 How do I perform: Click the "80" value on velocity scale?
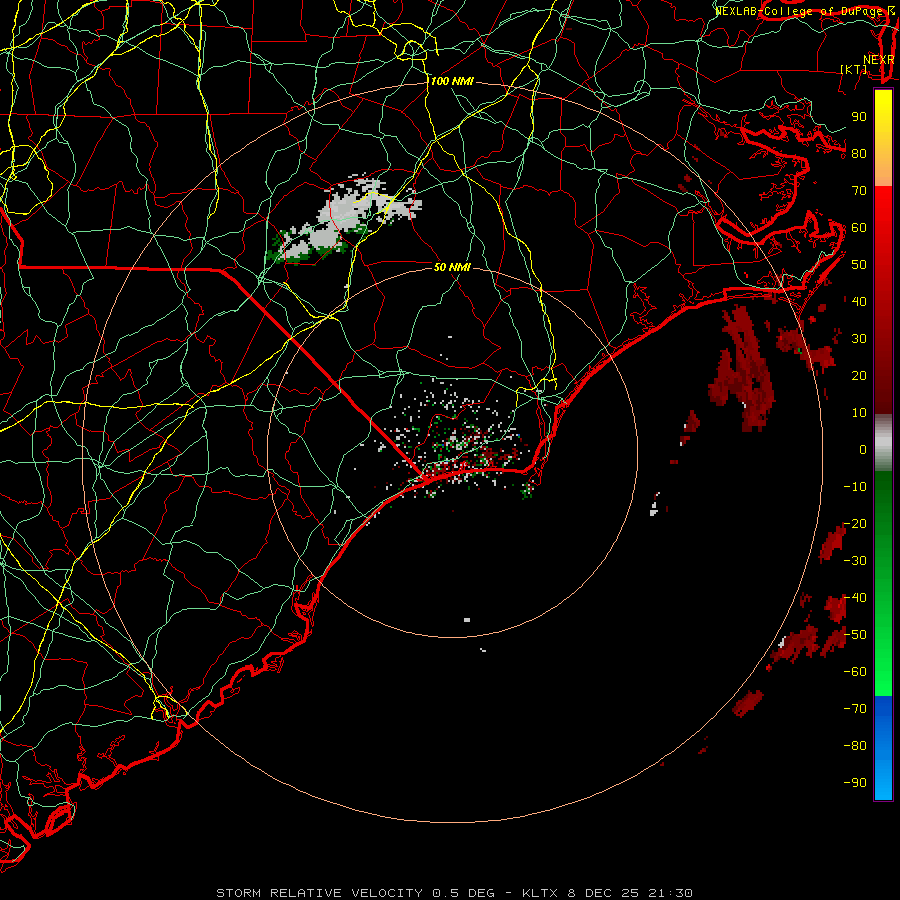click(x=859, y=154)
